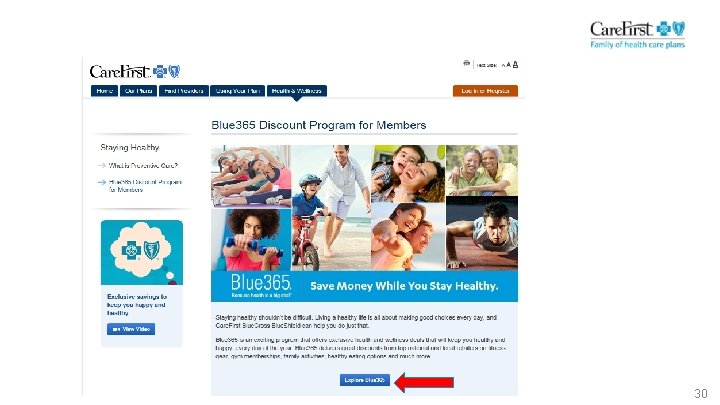The width and height of the screenshot is (720, 405).
Task: Open the Our Plans navigation tab
Action: click(x=139, y=91)
